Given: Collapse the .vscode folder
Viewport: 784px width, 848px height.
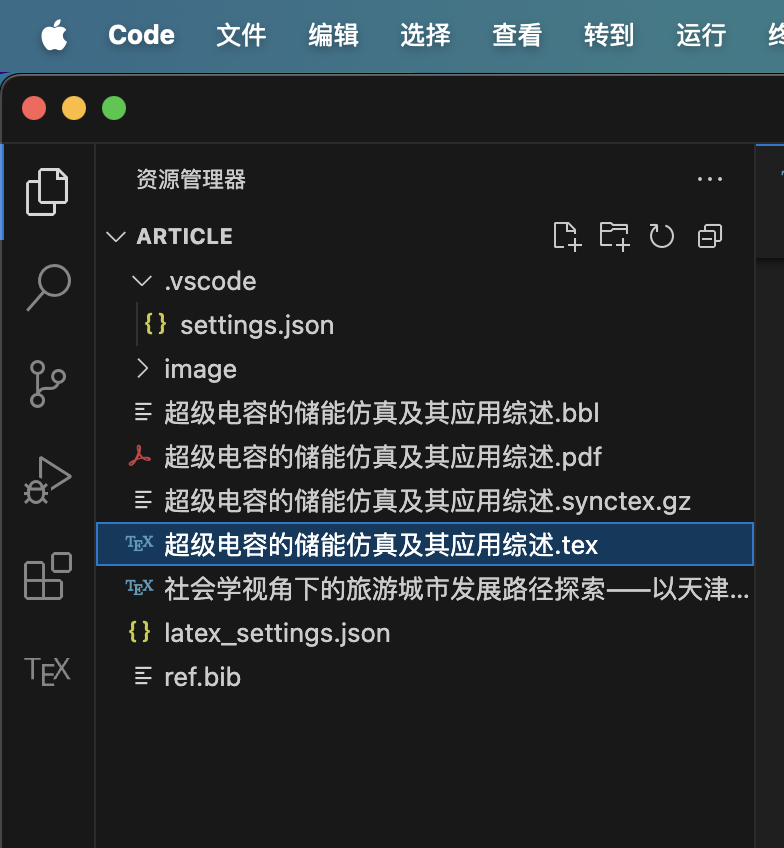Looking at the screenshot, I should (x=142, y=281).
